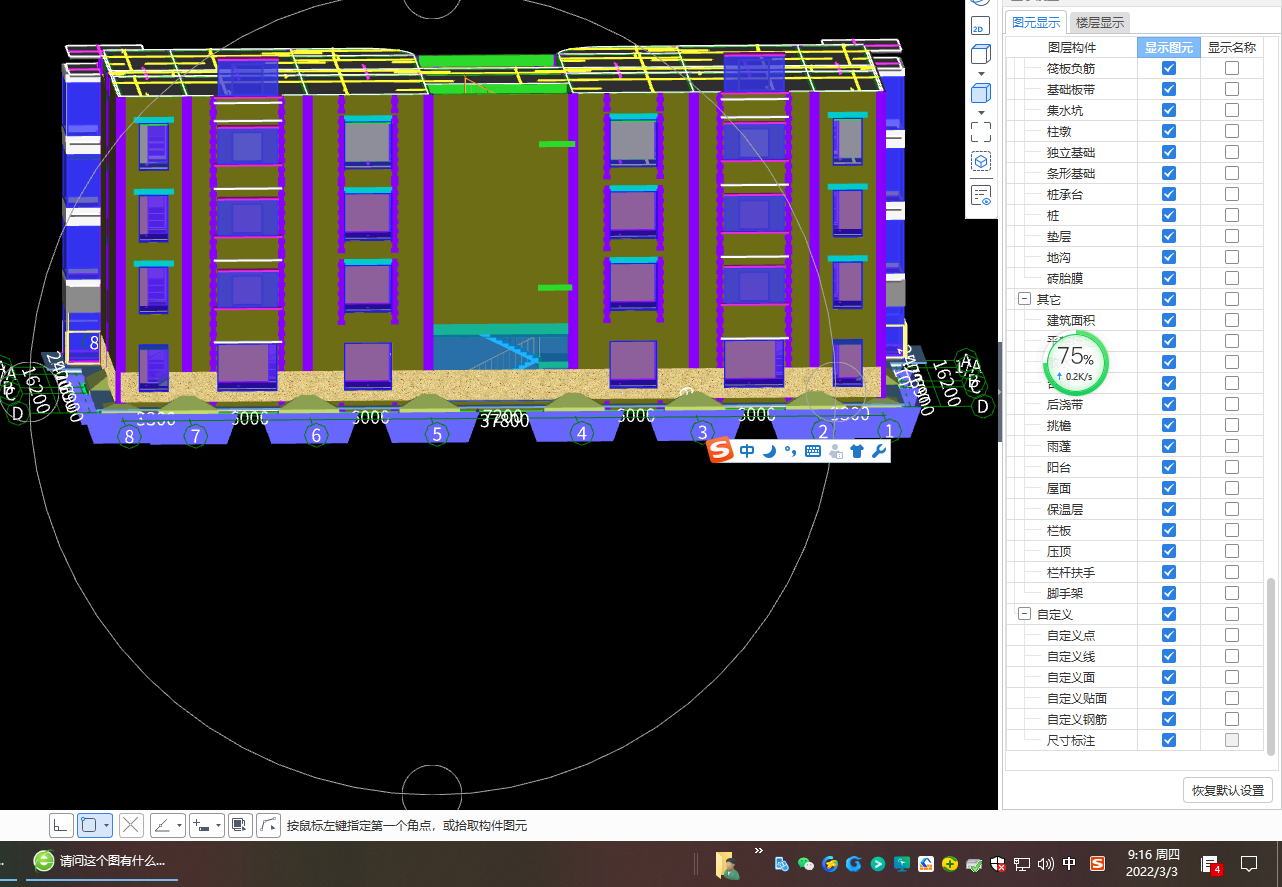Select the 砖胎膜 layer row
The image size is (1282, 887).
tap(1135, 278)
